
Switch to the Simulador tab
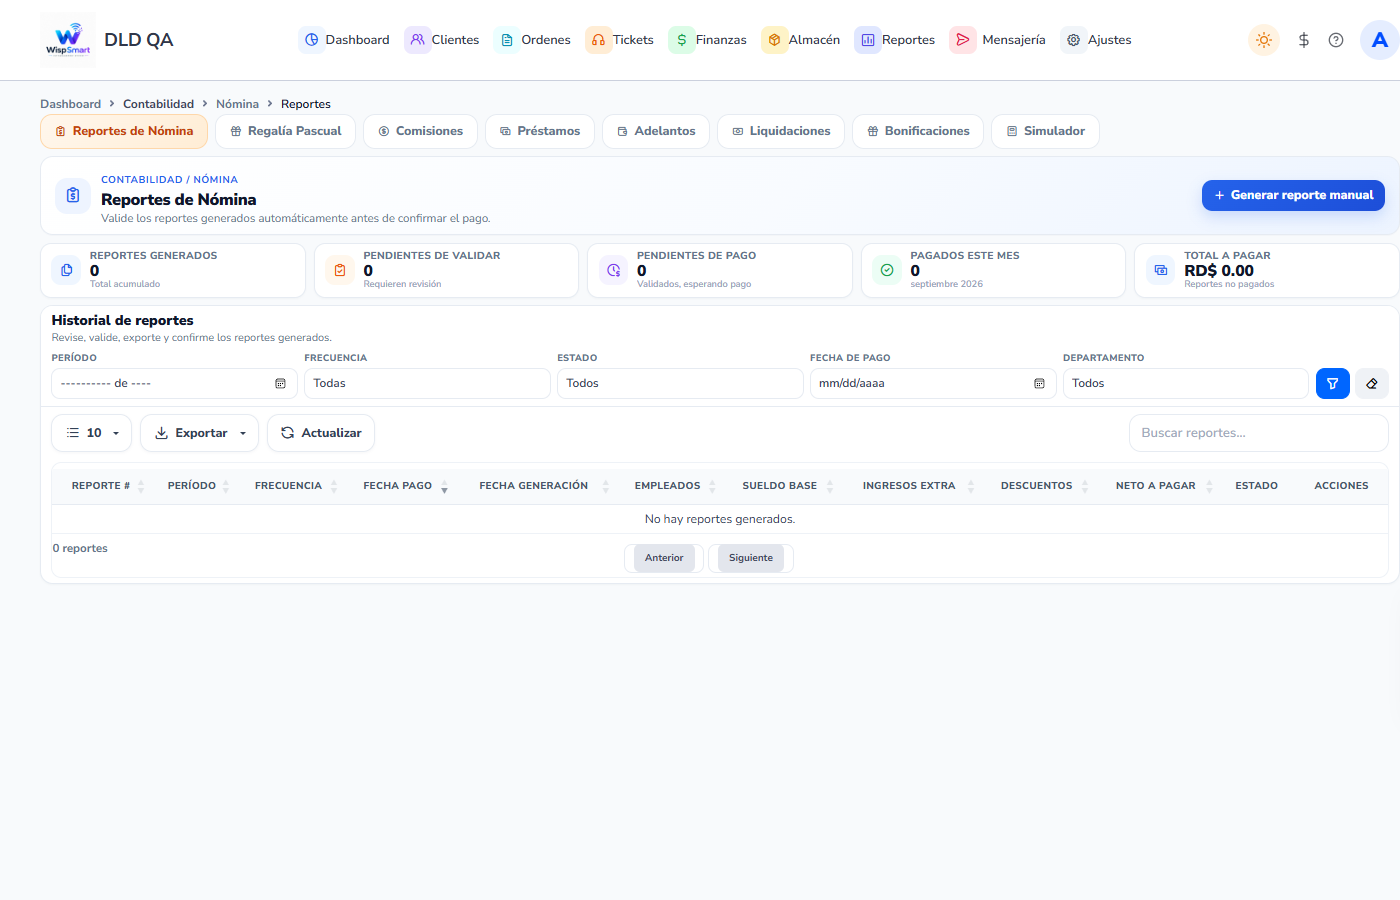point(1045,131)
